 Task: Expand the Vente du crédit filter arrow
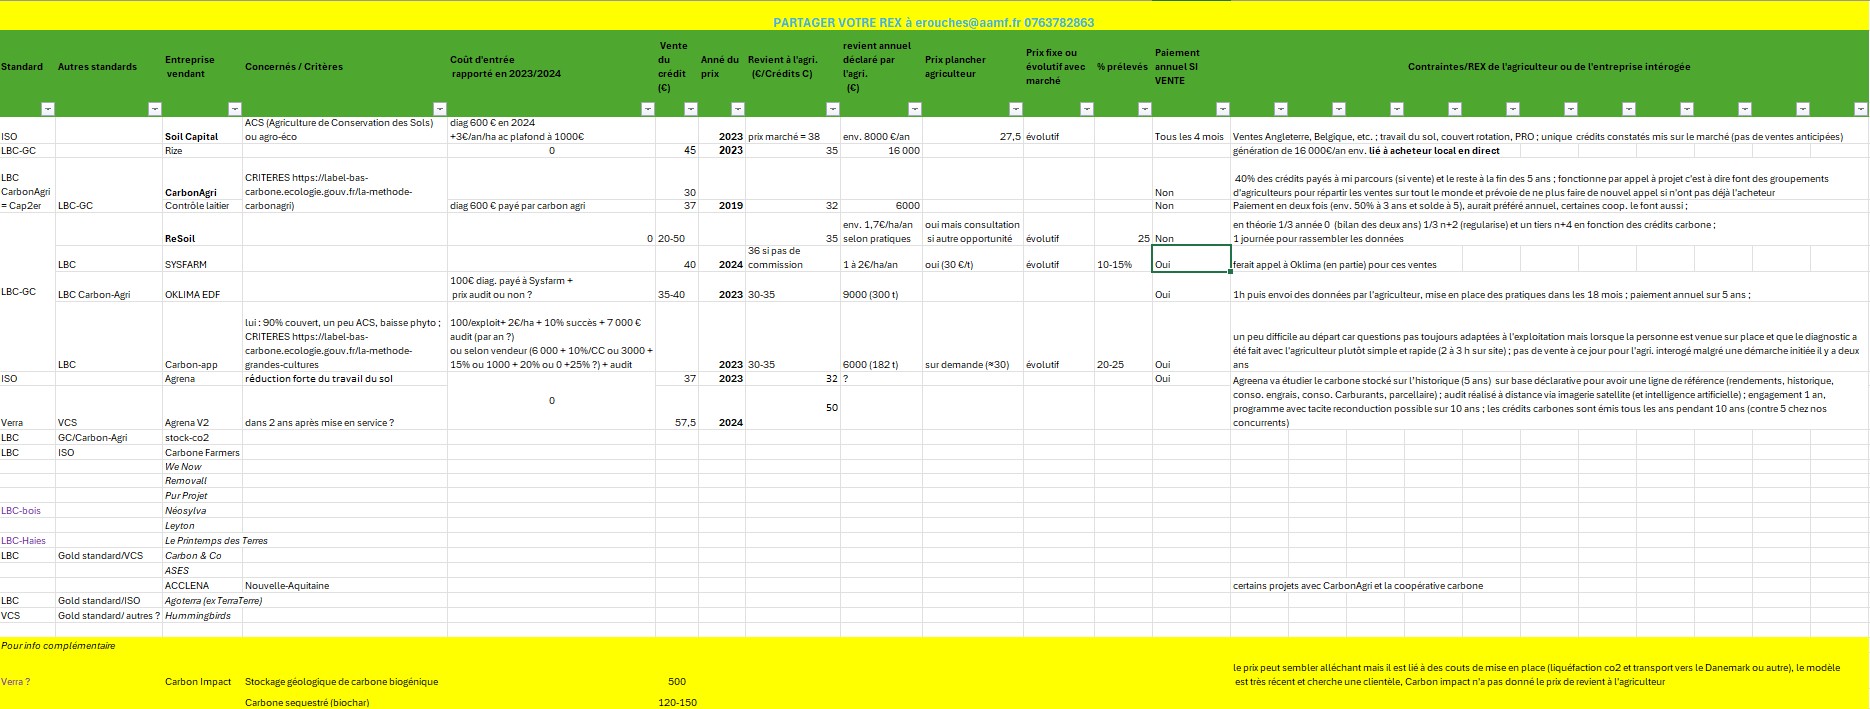pos(690,109)
